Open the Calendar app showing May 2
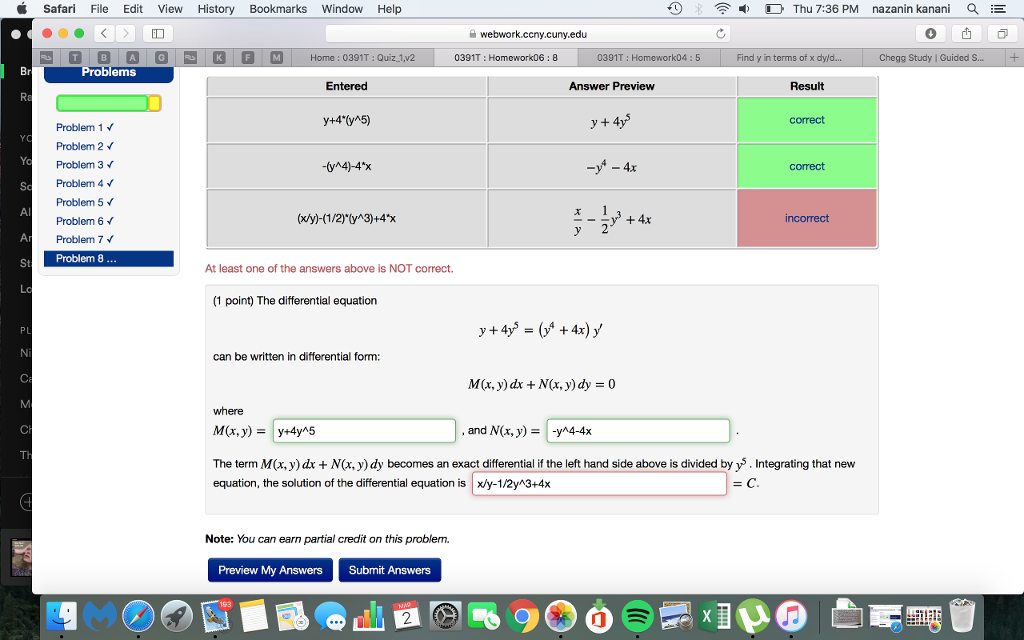 click(404, 618)
